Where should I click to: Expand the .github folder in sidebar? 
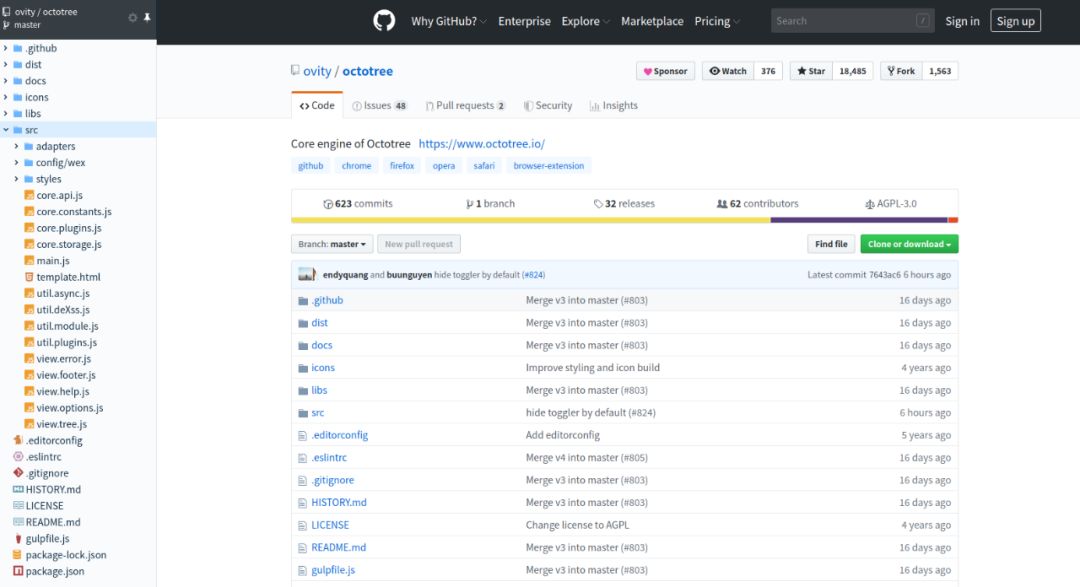[6, 48]
